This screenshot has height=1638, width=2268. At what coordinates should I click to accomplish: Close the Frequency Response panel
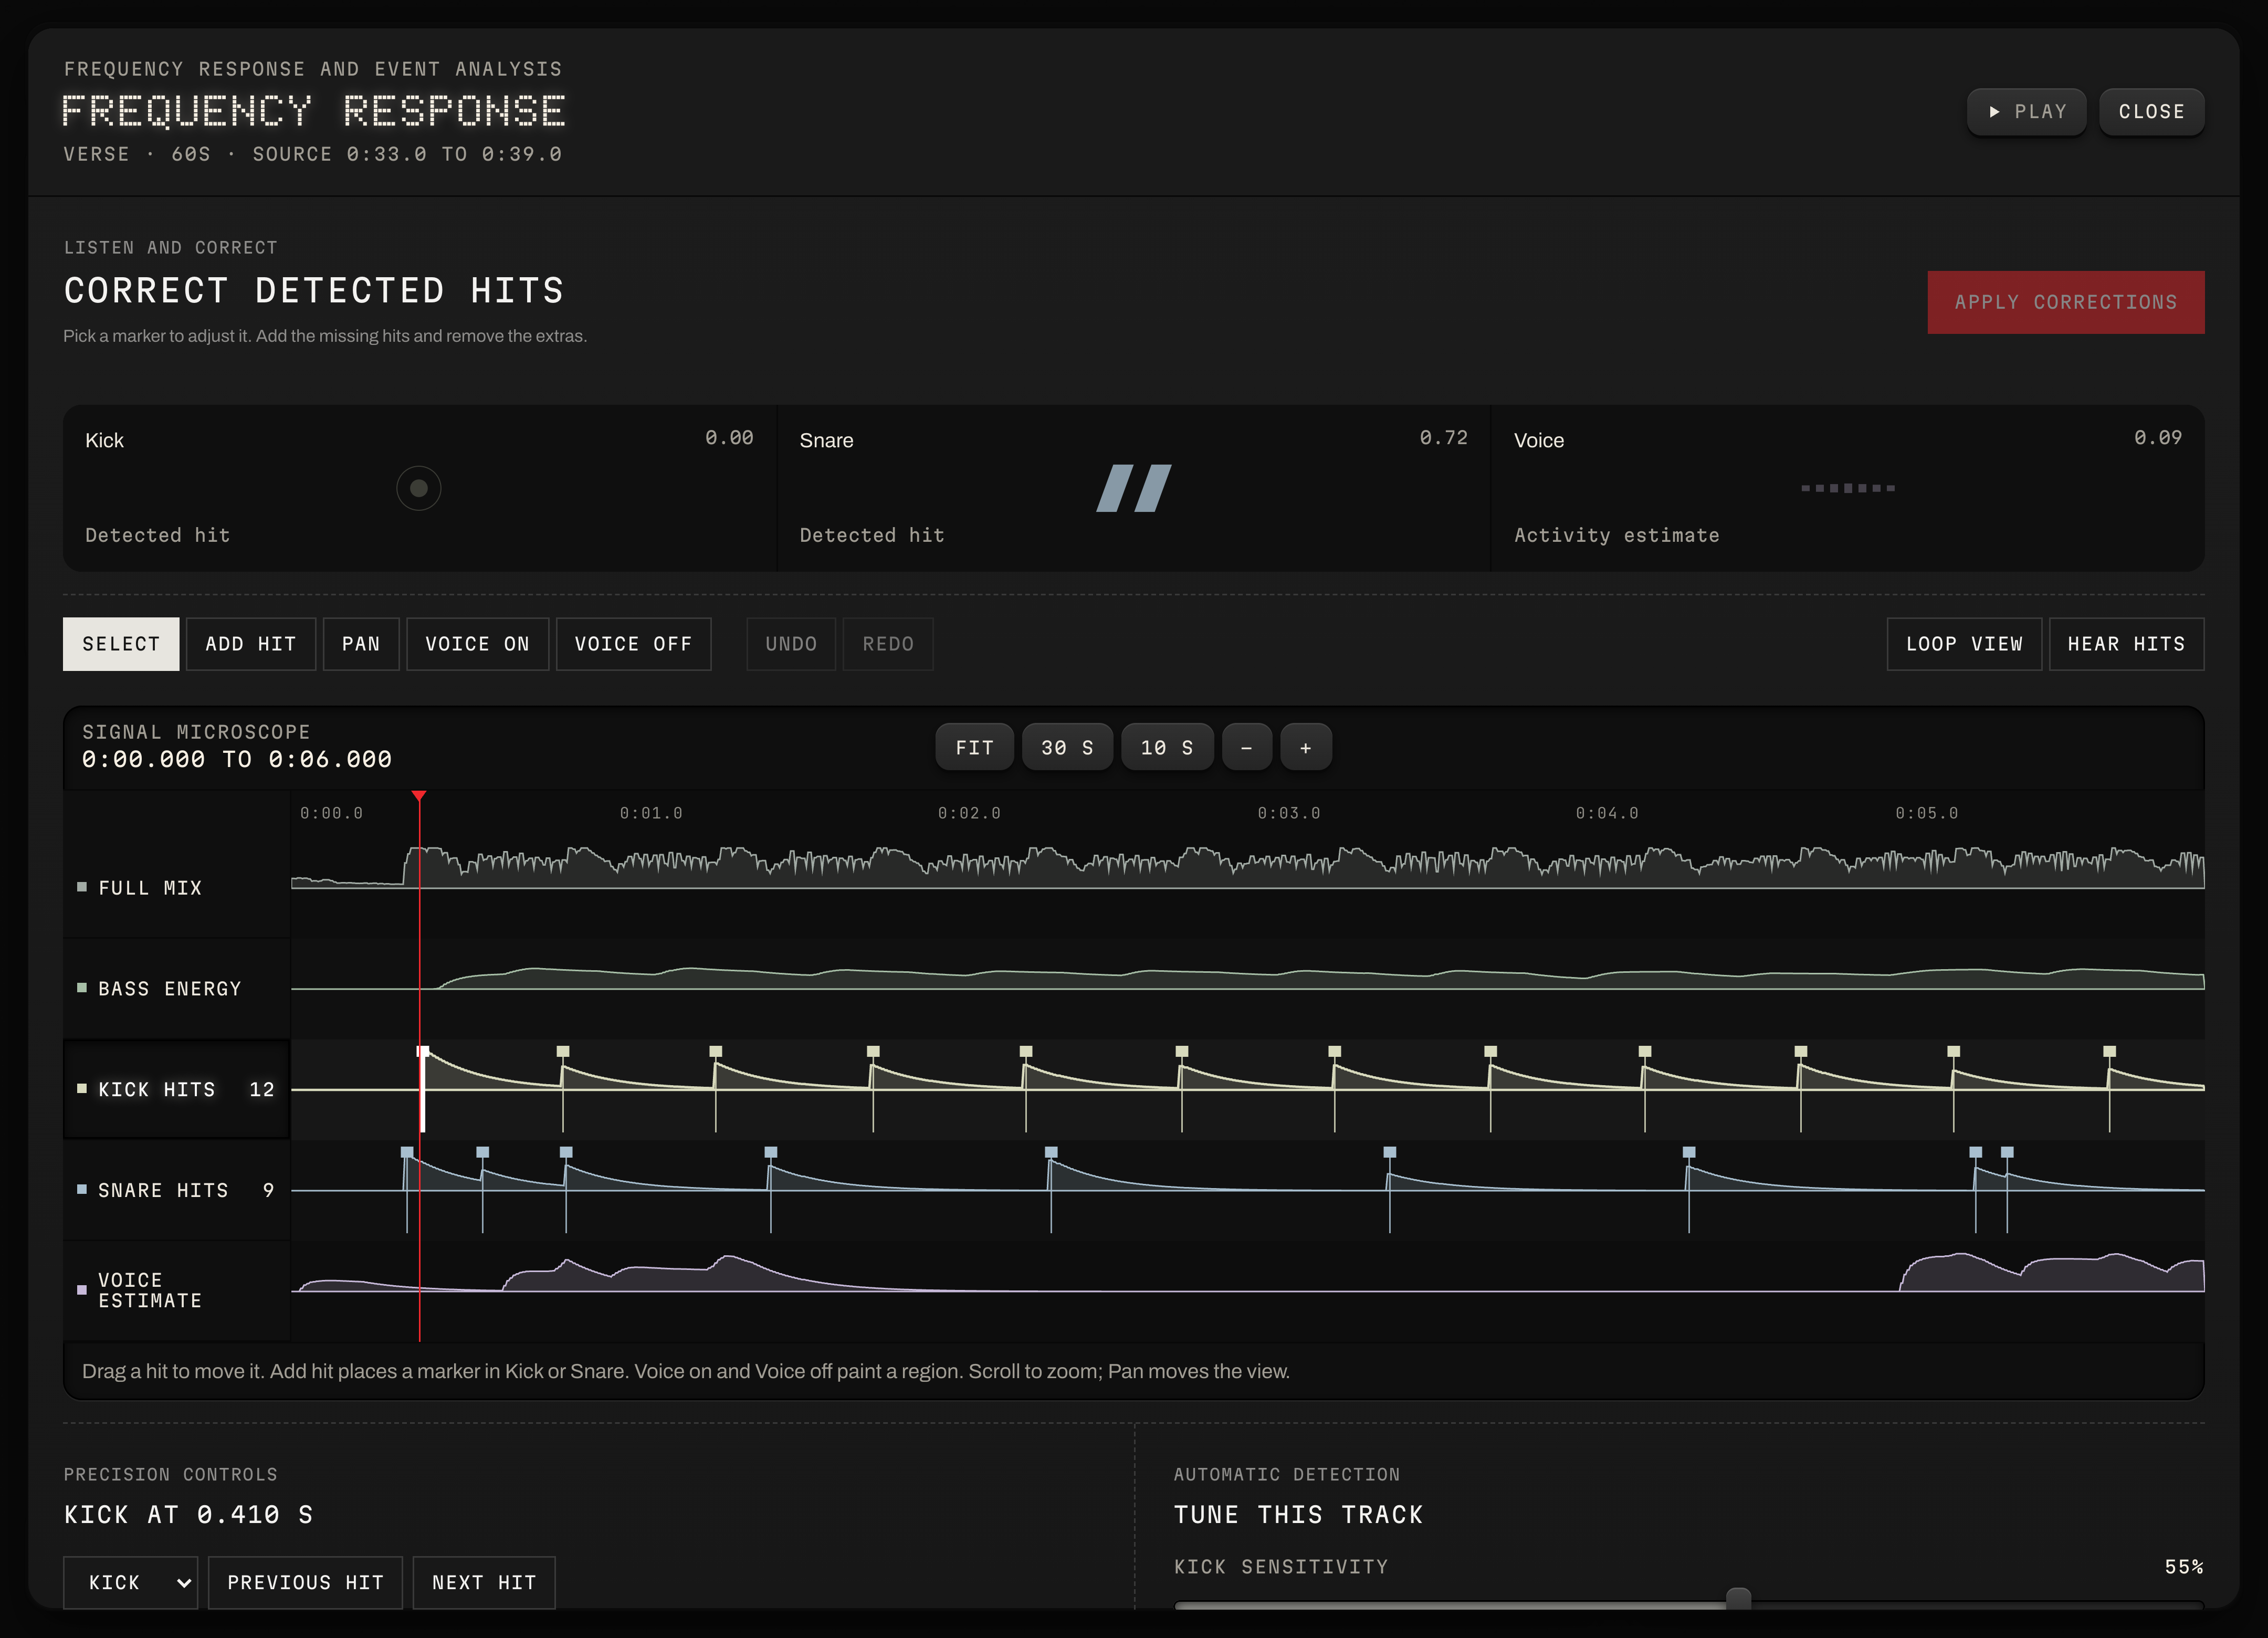point(2151,112)
